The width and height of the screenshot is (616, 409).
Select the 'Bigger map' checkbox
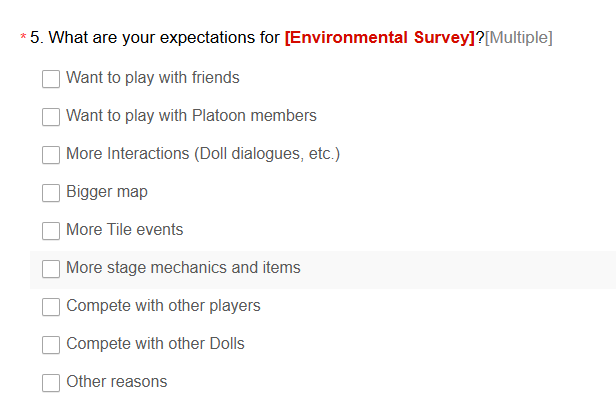coord(51,193)
